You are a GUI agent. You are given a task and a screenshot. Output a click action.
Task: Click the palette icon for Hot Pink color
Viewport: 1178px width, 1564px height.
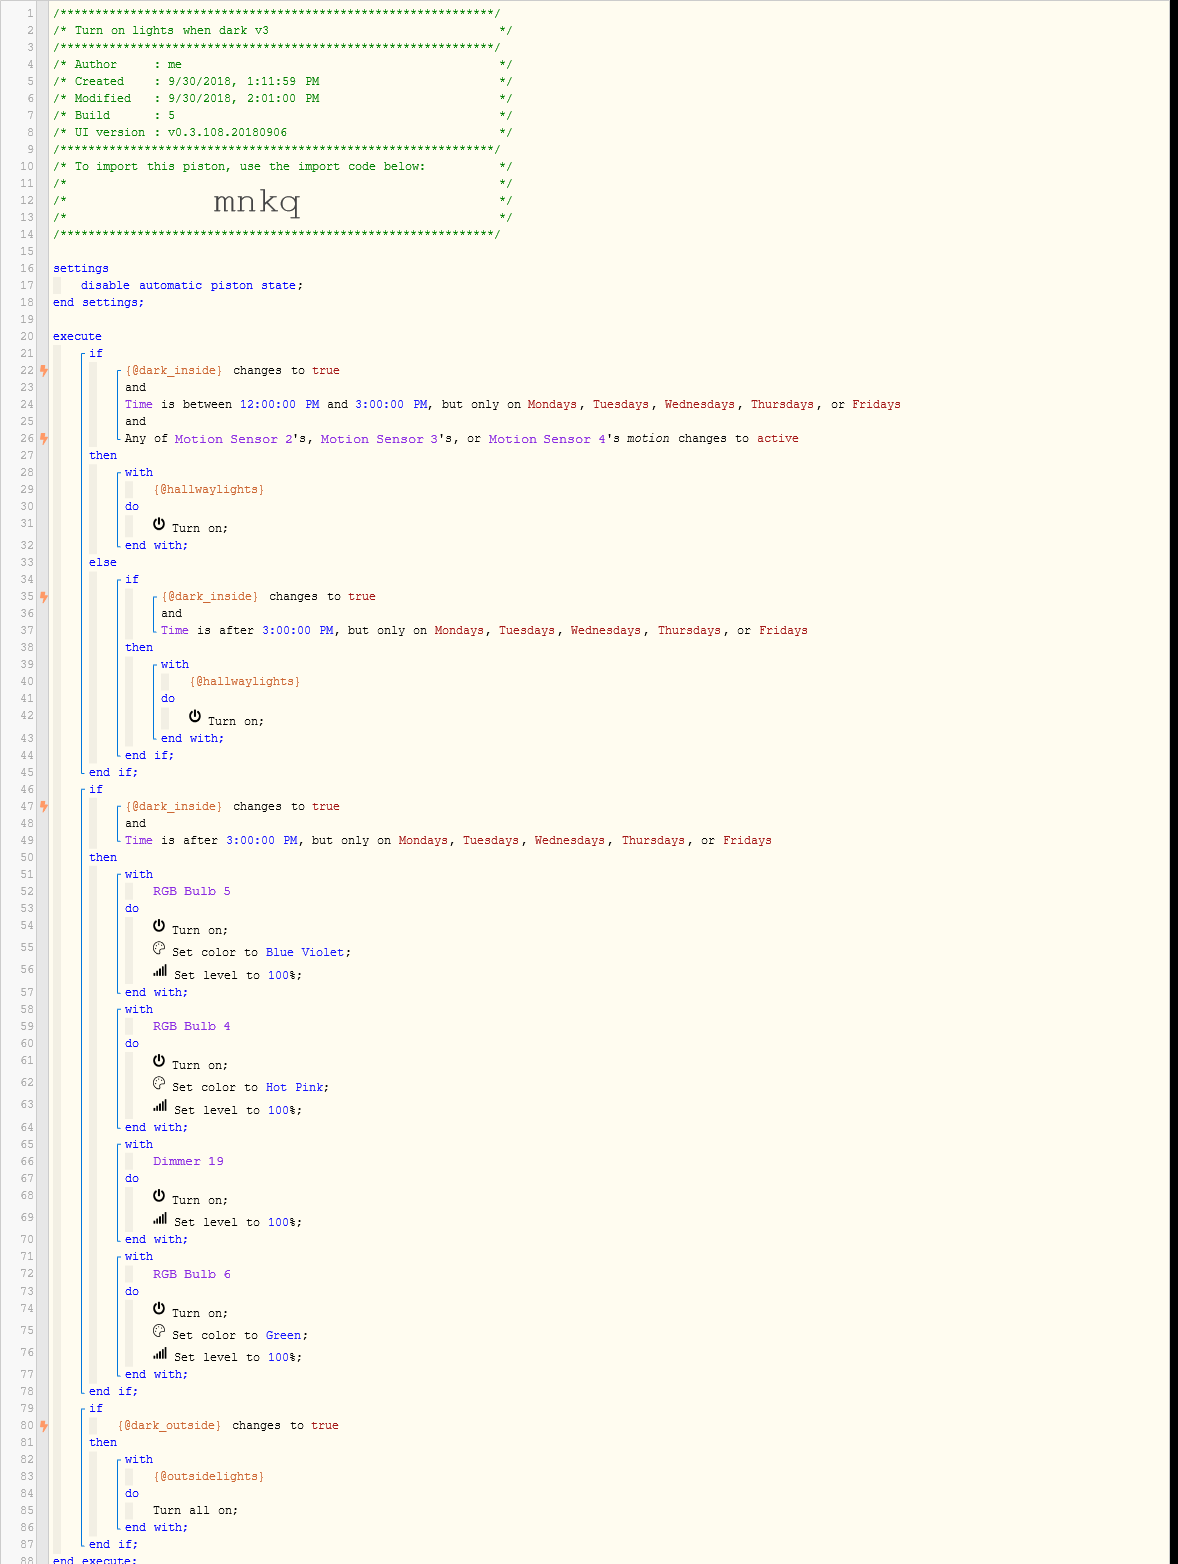tap(159, 1083)
